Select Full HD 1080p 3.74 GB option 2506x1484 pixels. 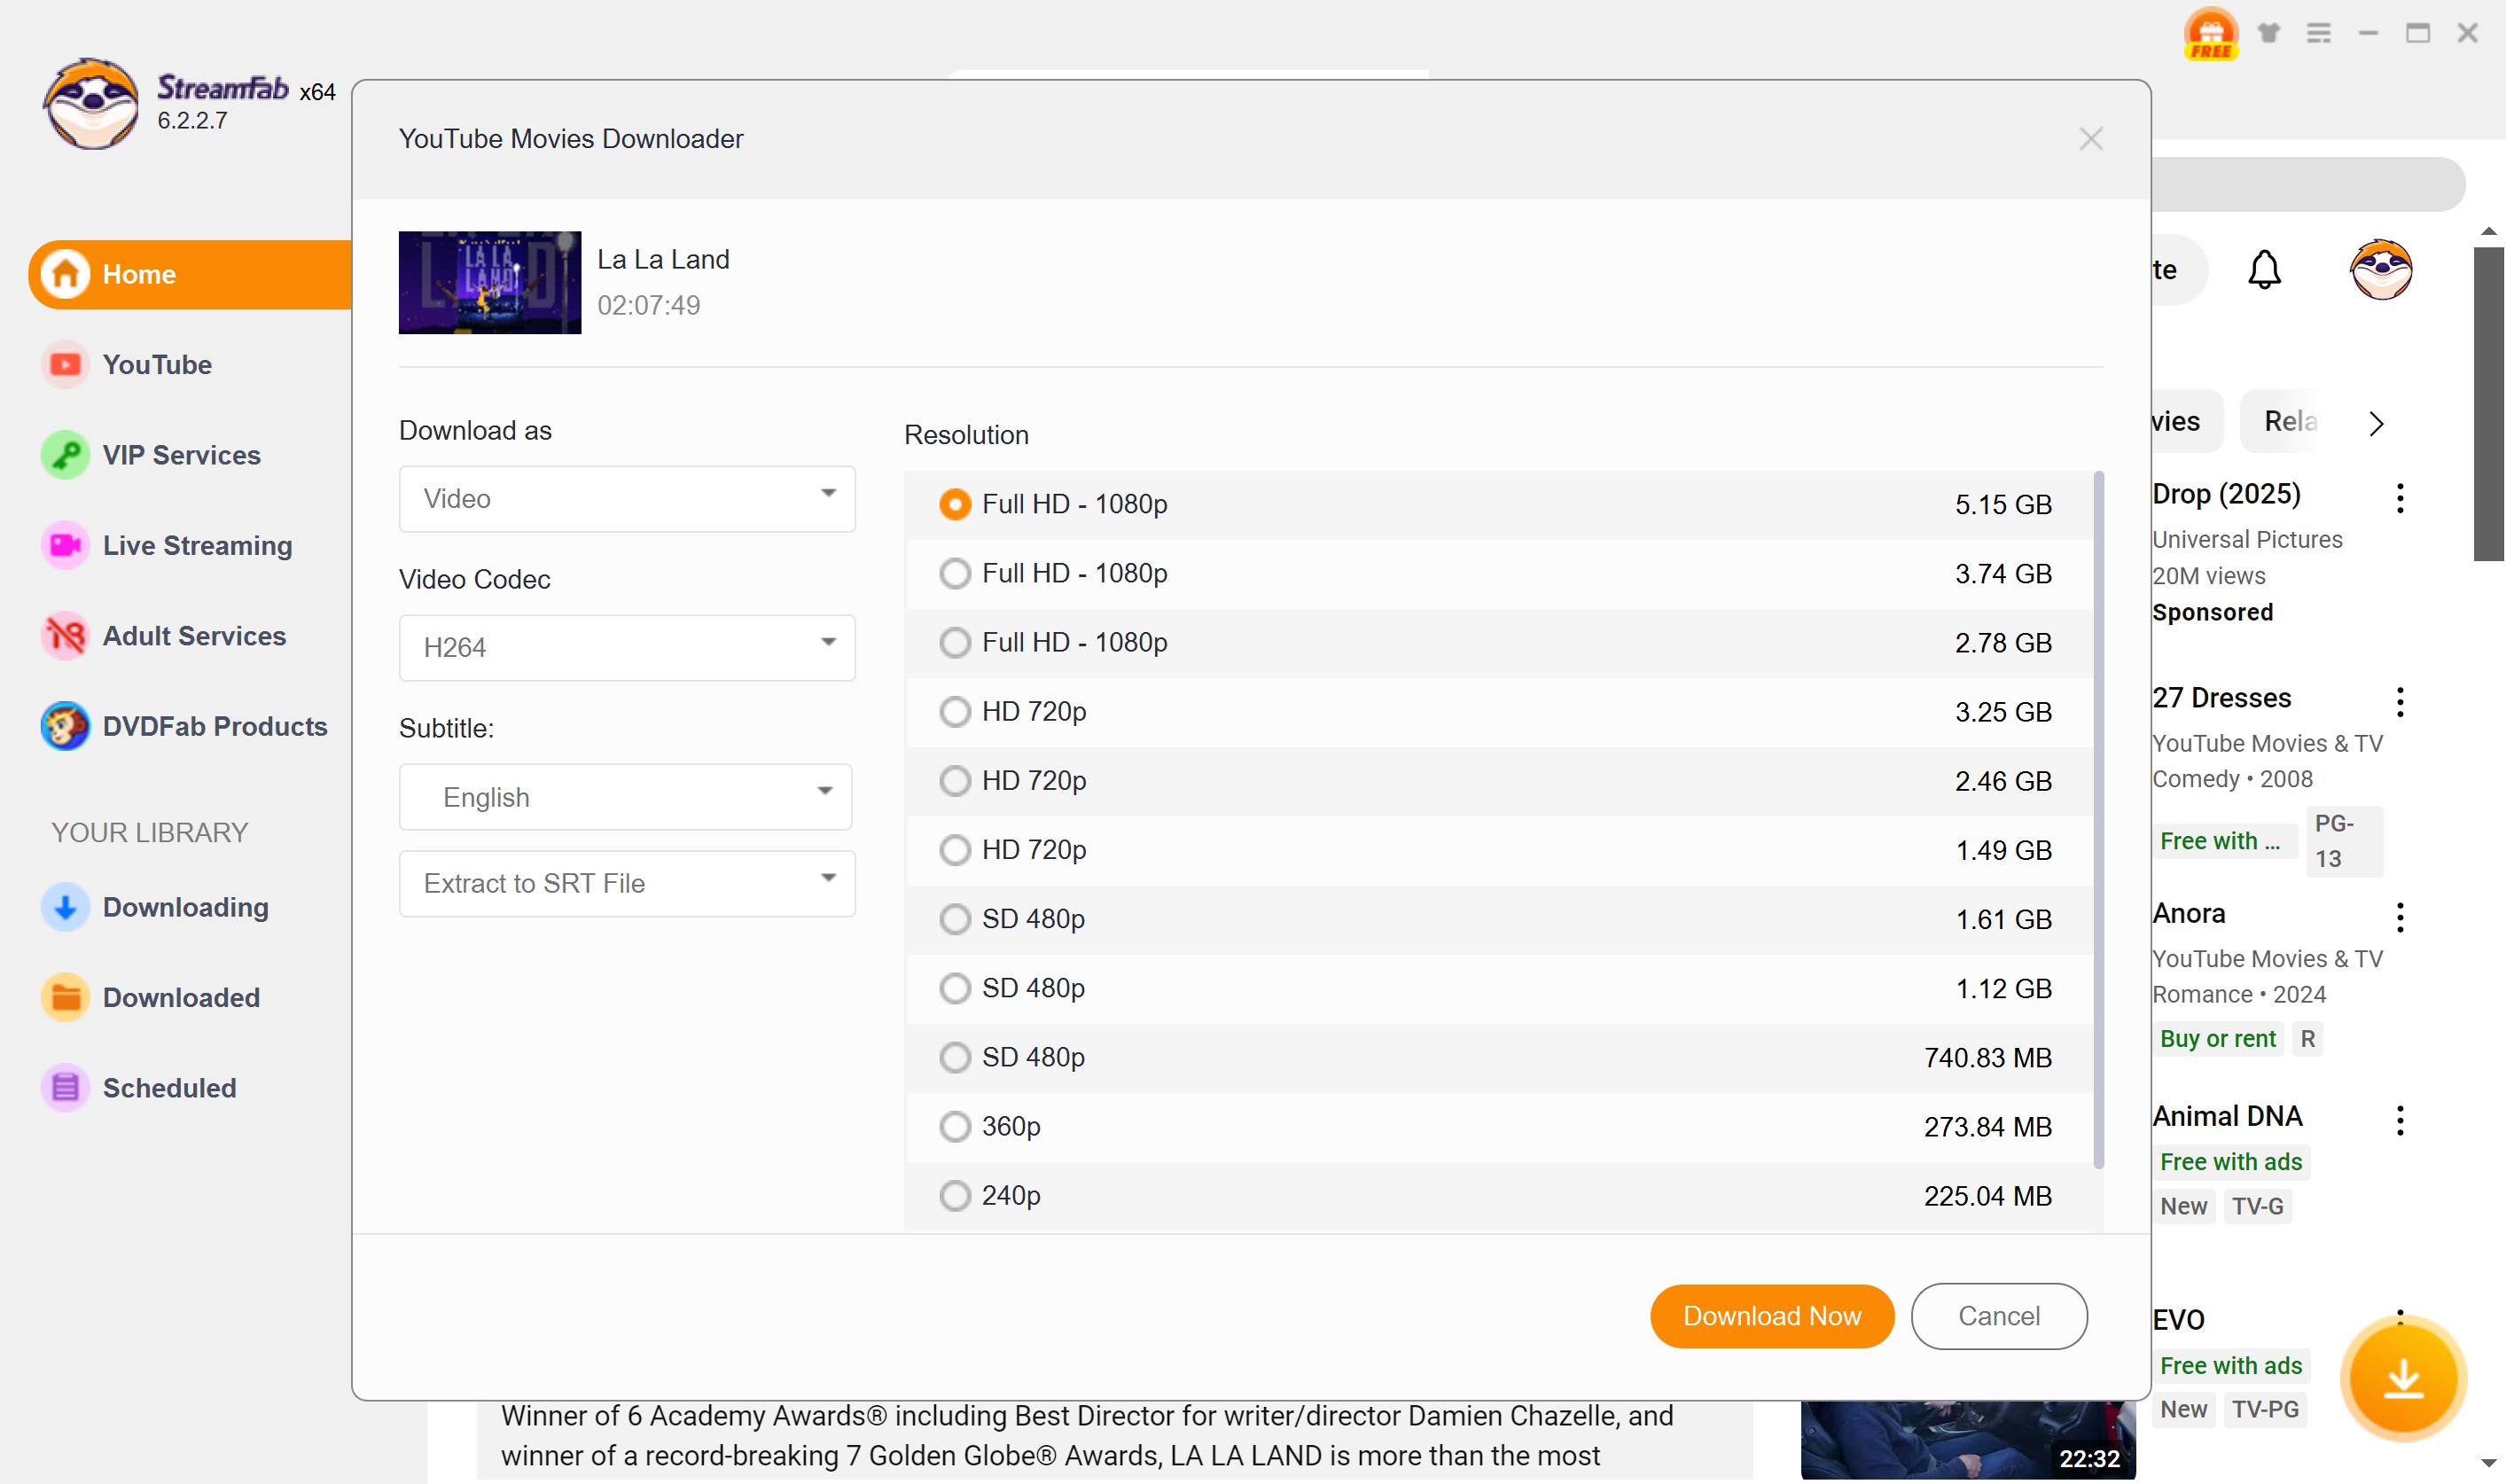pos(955,573)
